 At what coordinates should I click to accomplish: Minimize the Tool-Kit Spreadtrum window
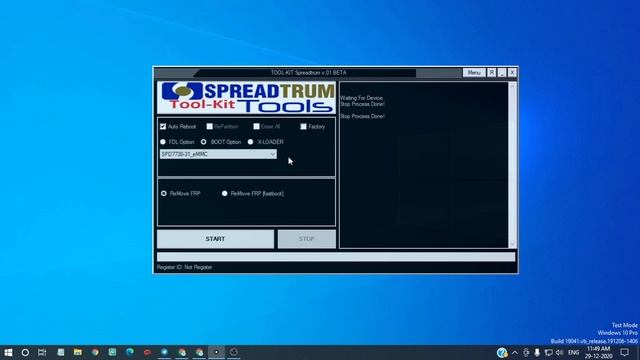[502, 73]
